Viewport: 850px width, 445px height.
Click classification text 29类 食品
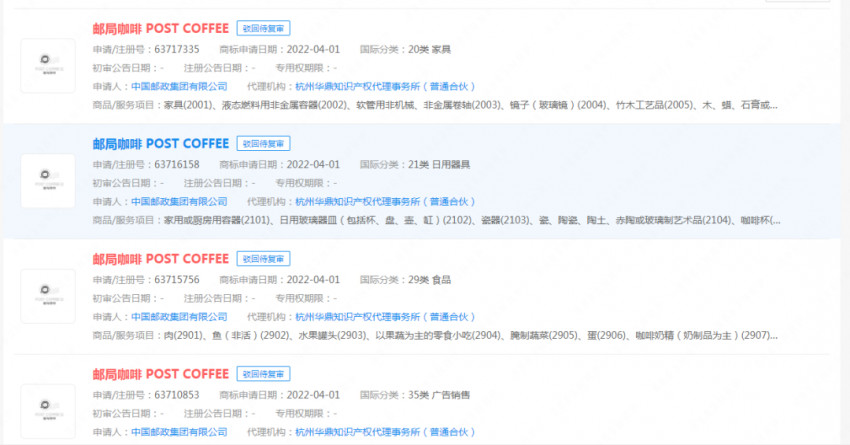(x=429, y=280)
